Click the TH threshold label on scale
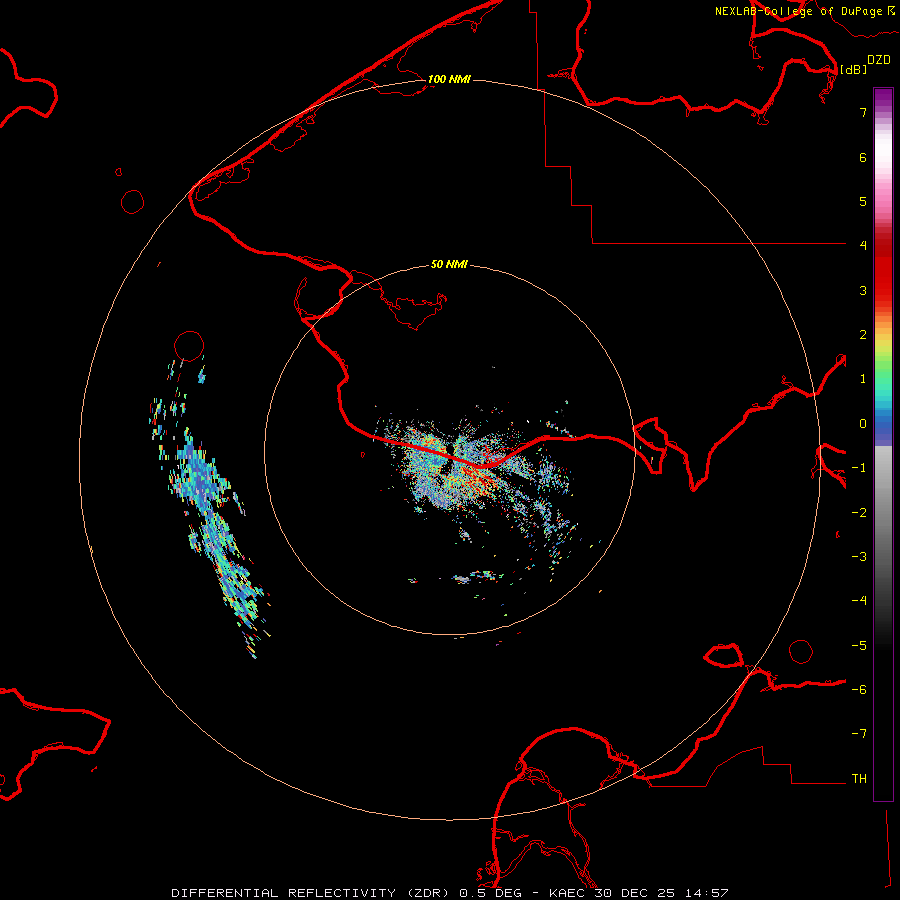Viewport: 900px width, 900px height. tap(859, 779)
